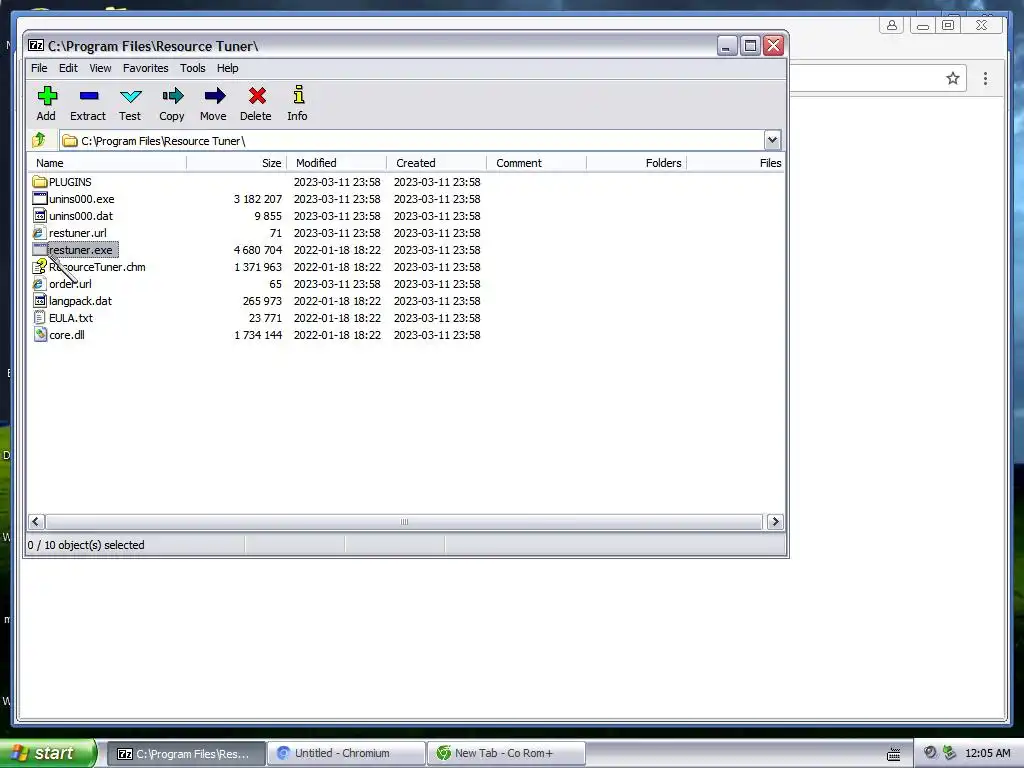This screenshot has height=768, width=1024.
Task: Click the Move arrow icon
Action: 214,96
